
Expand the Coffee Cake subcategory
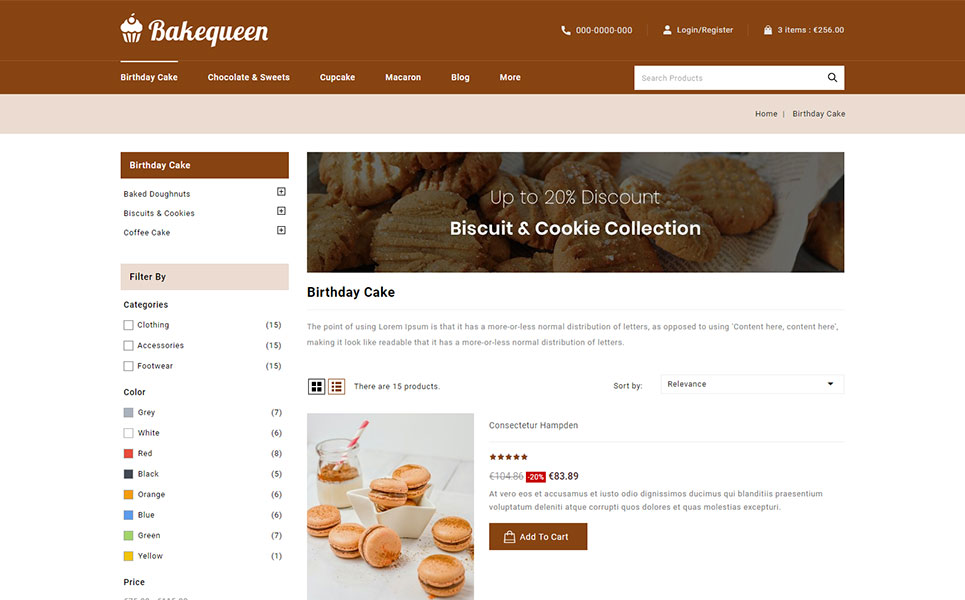281,231
